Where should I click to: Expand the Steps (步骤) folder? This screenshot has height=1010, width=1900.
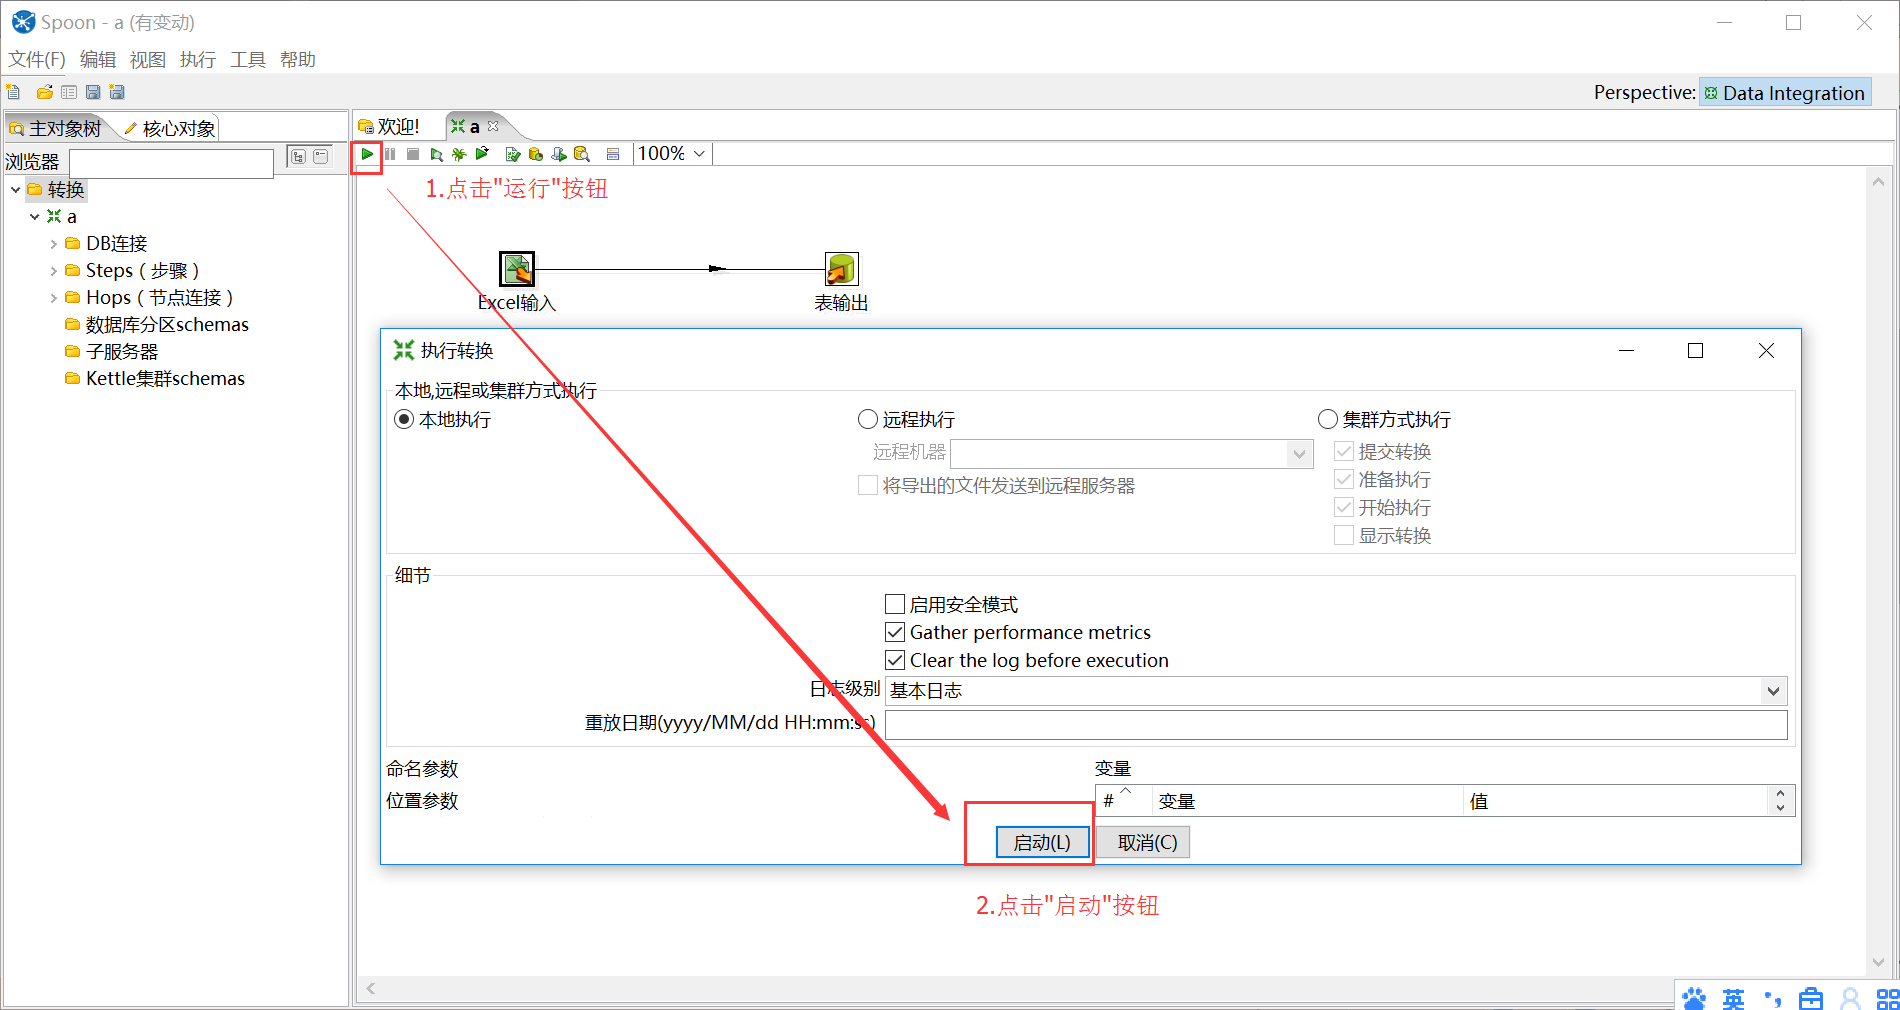(54, 271)
